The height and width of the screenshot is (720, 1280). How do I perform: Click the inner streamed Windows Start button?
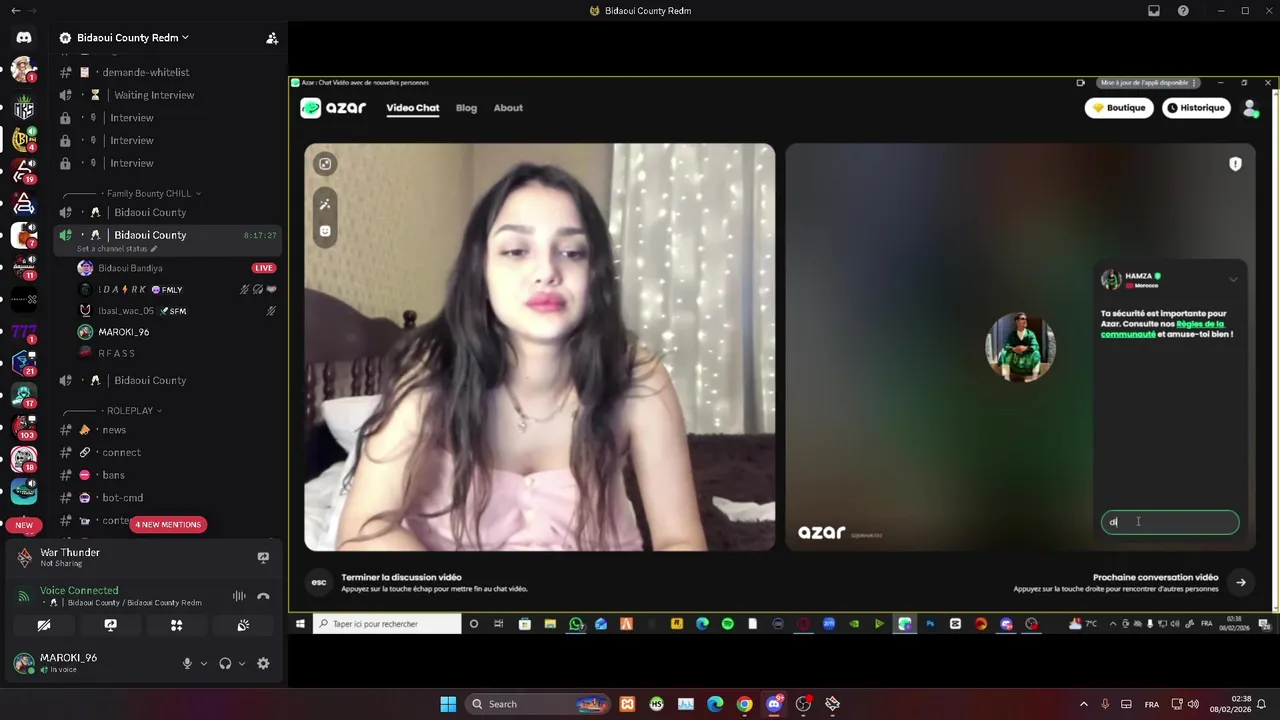300,624
